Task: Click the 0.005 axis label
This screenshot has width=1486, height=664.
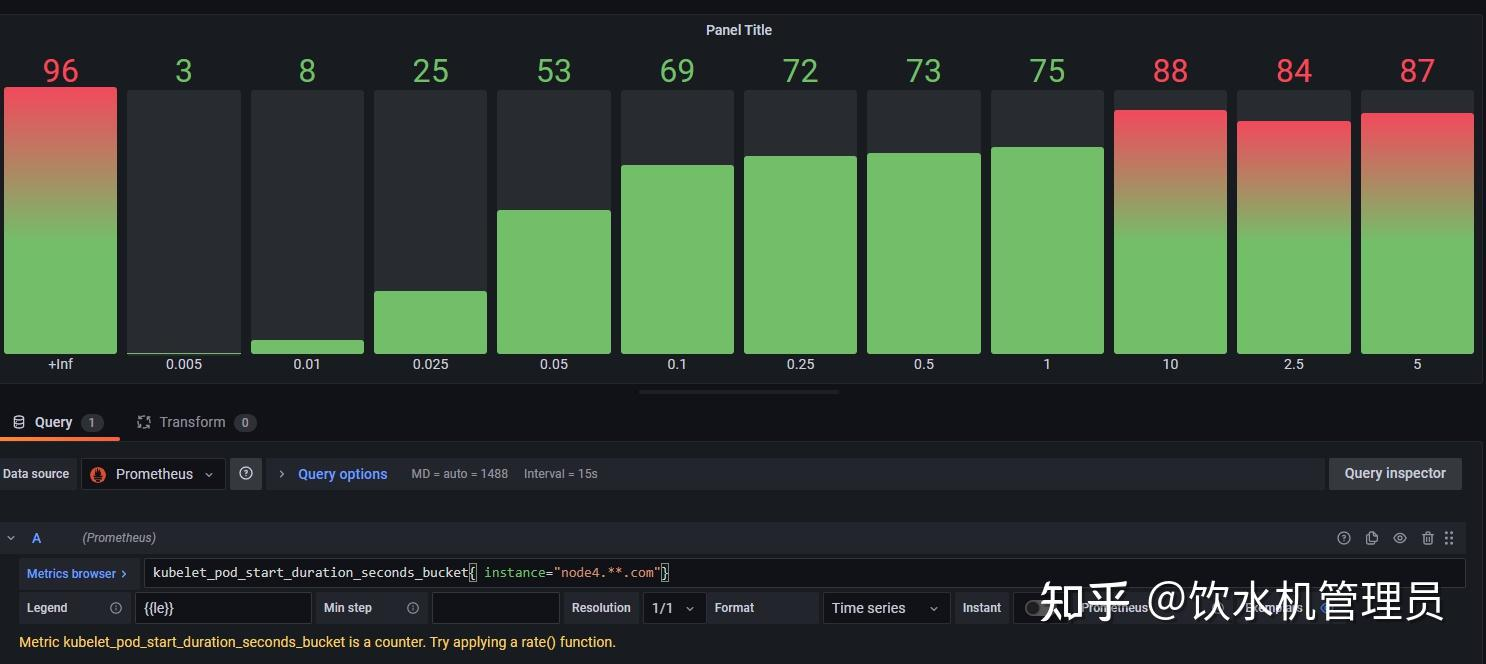Action: click(x=184, y=364)
